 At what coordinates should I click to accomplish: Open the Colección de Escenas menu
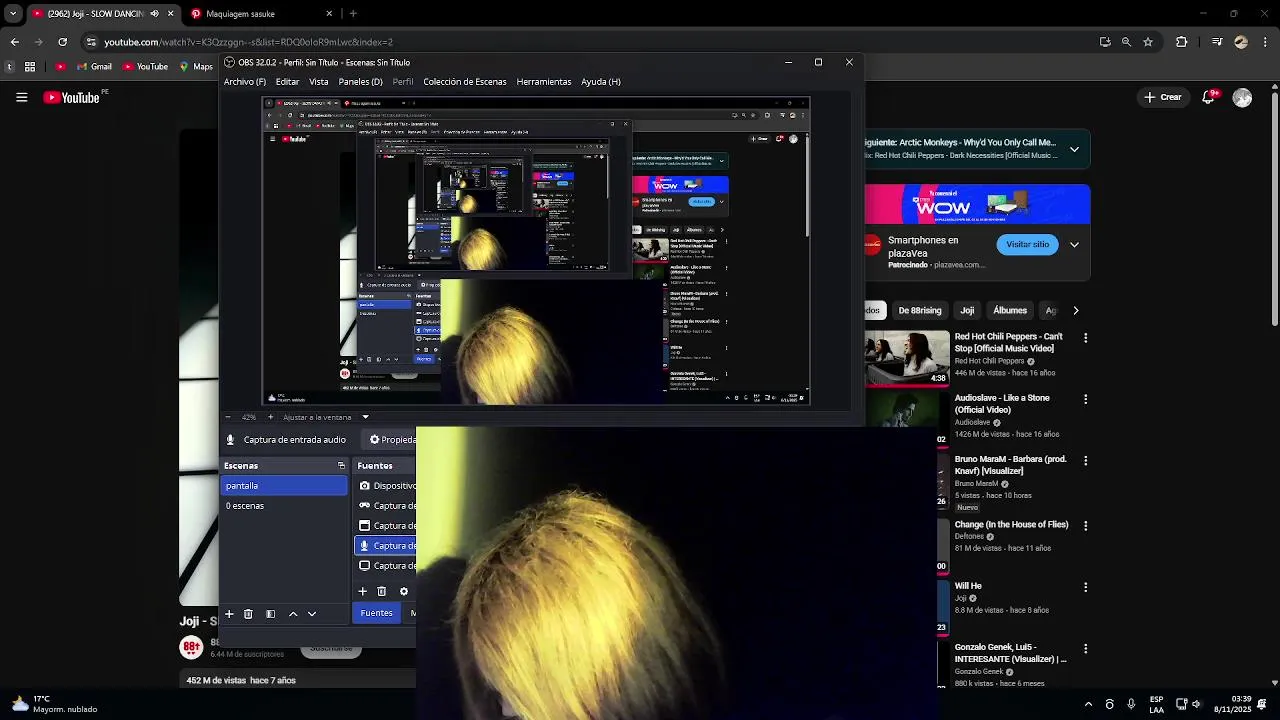point(465,82)
